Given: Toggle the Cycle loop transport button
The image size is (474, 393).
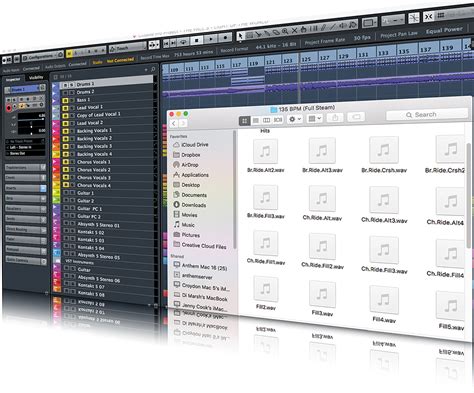Looking at the screenshot, I should point(183,42).
